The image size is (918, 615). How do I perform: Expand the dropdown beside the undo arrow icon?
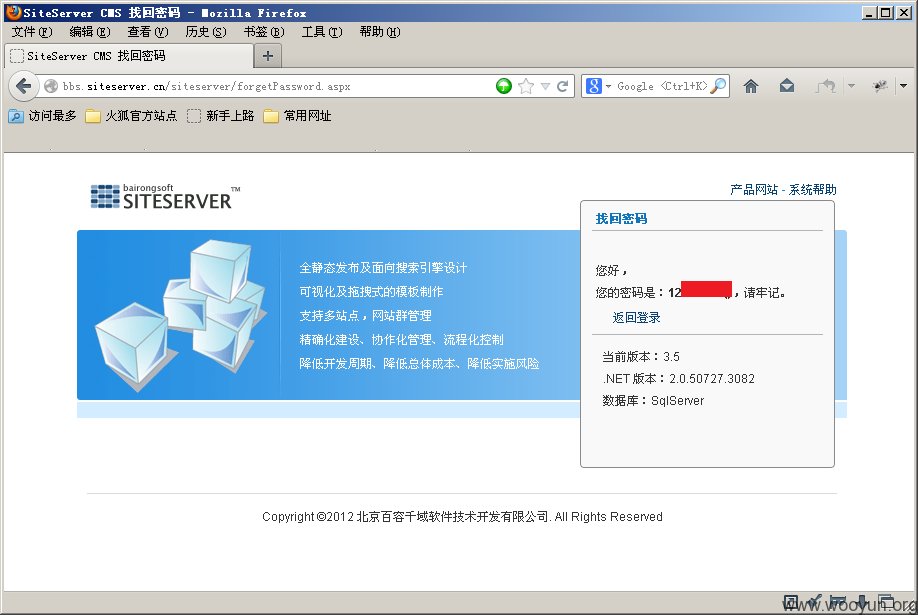[x=851, y=86]
